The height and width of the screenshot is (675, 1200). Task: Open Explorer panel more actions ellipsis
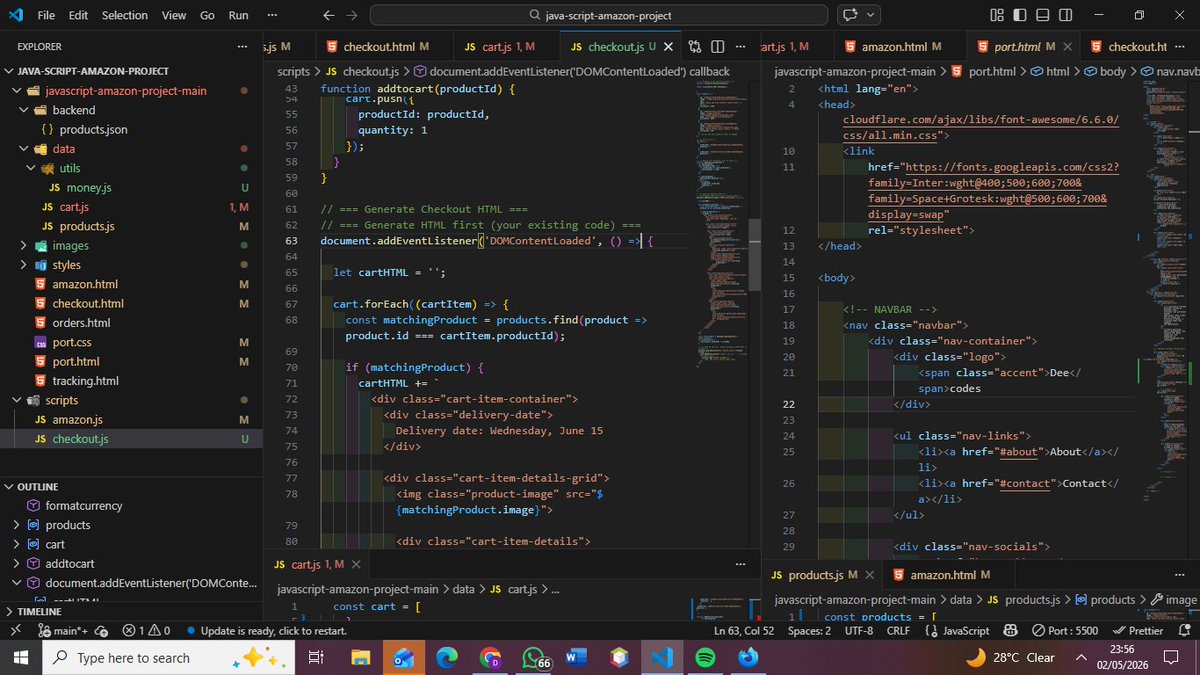pos(243,46)
